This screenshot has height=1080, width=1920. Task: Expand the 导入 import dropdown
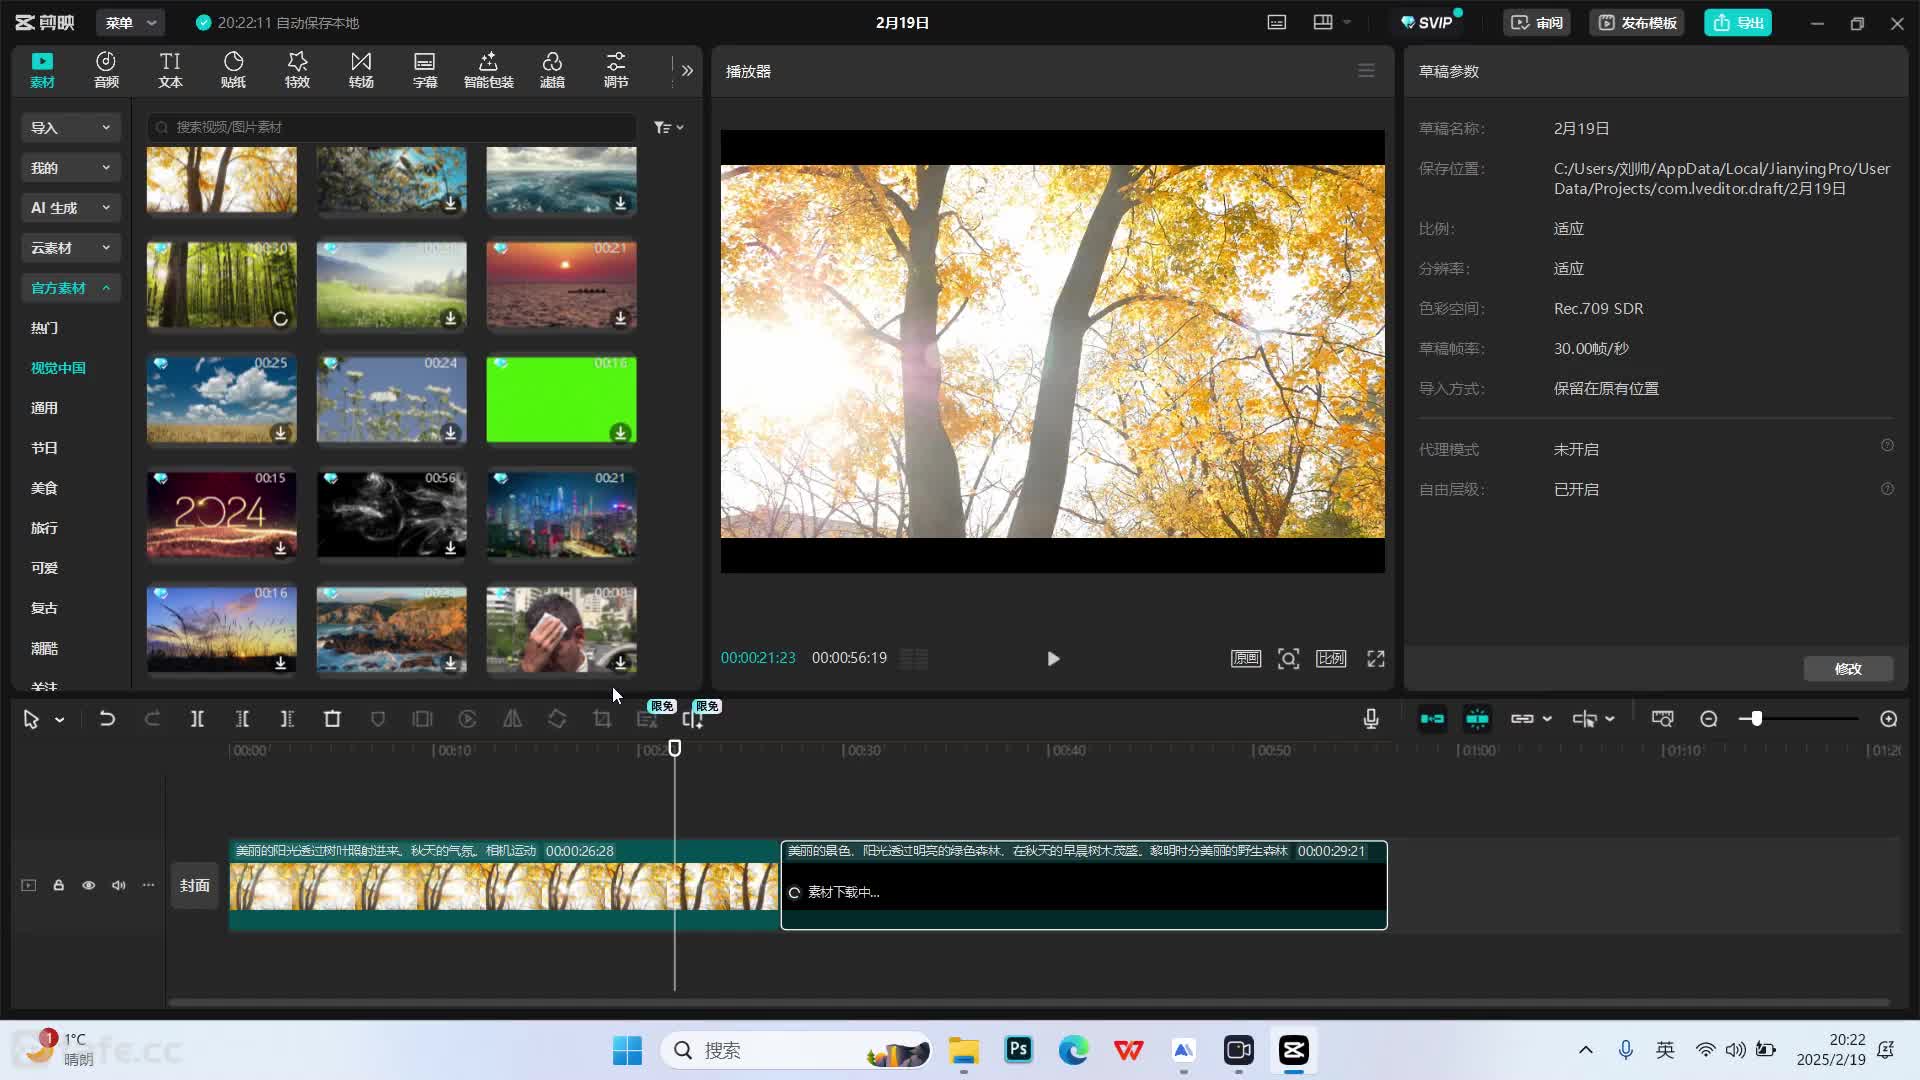point(71,128)
